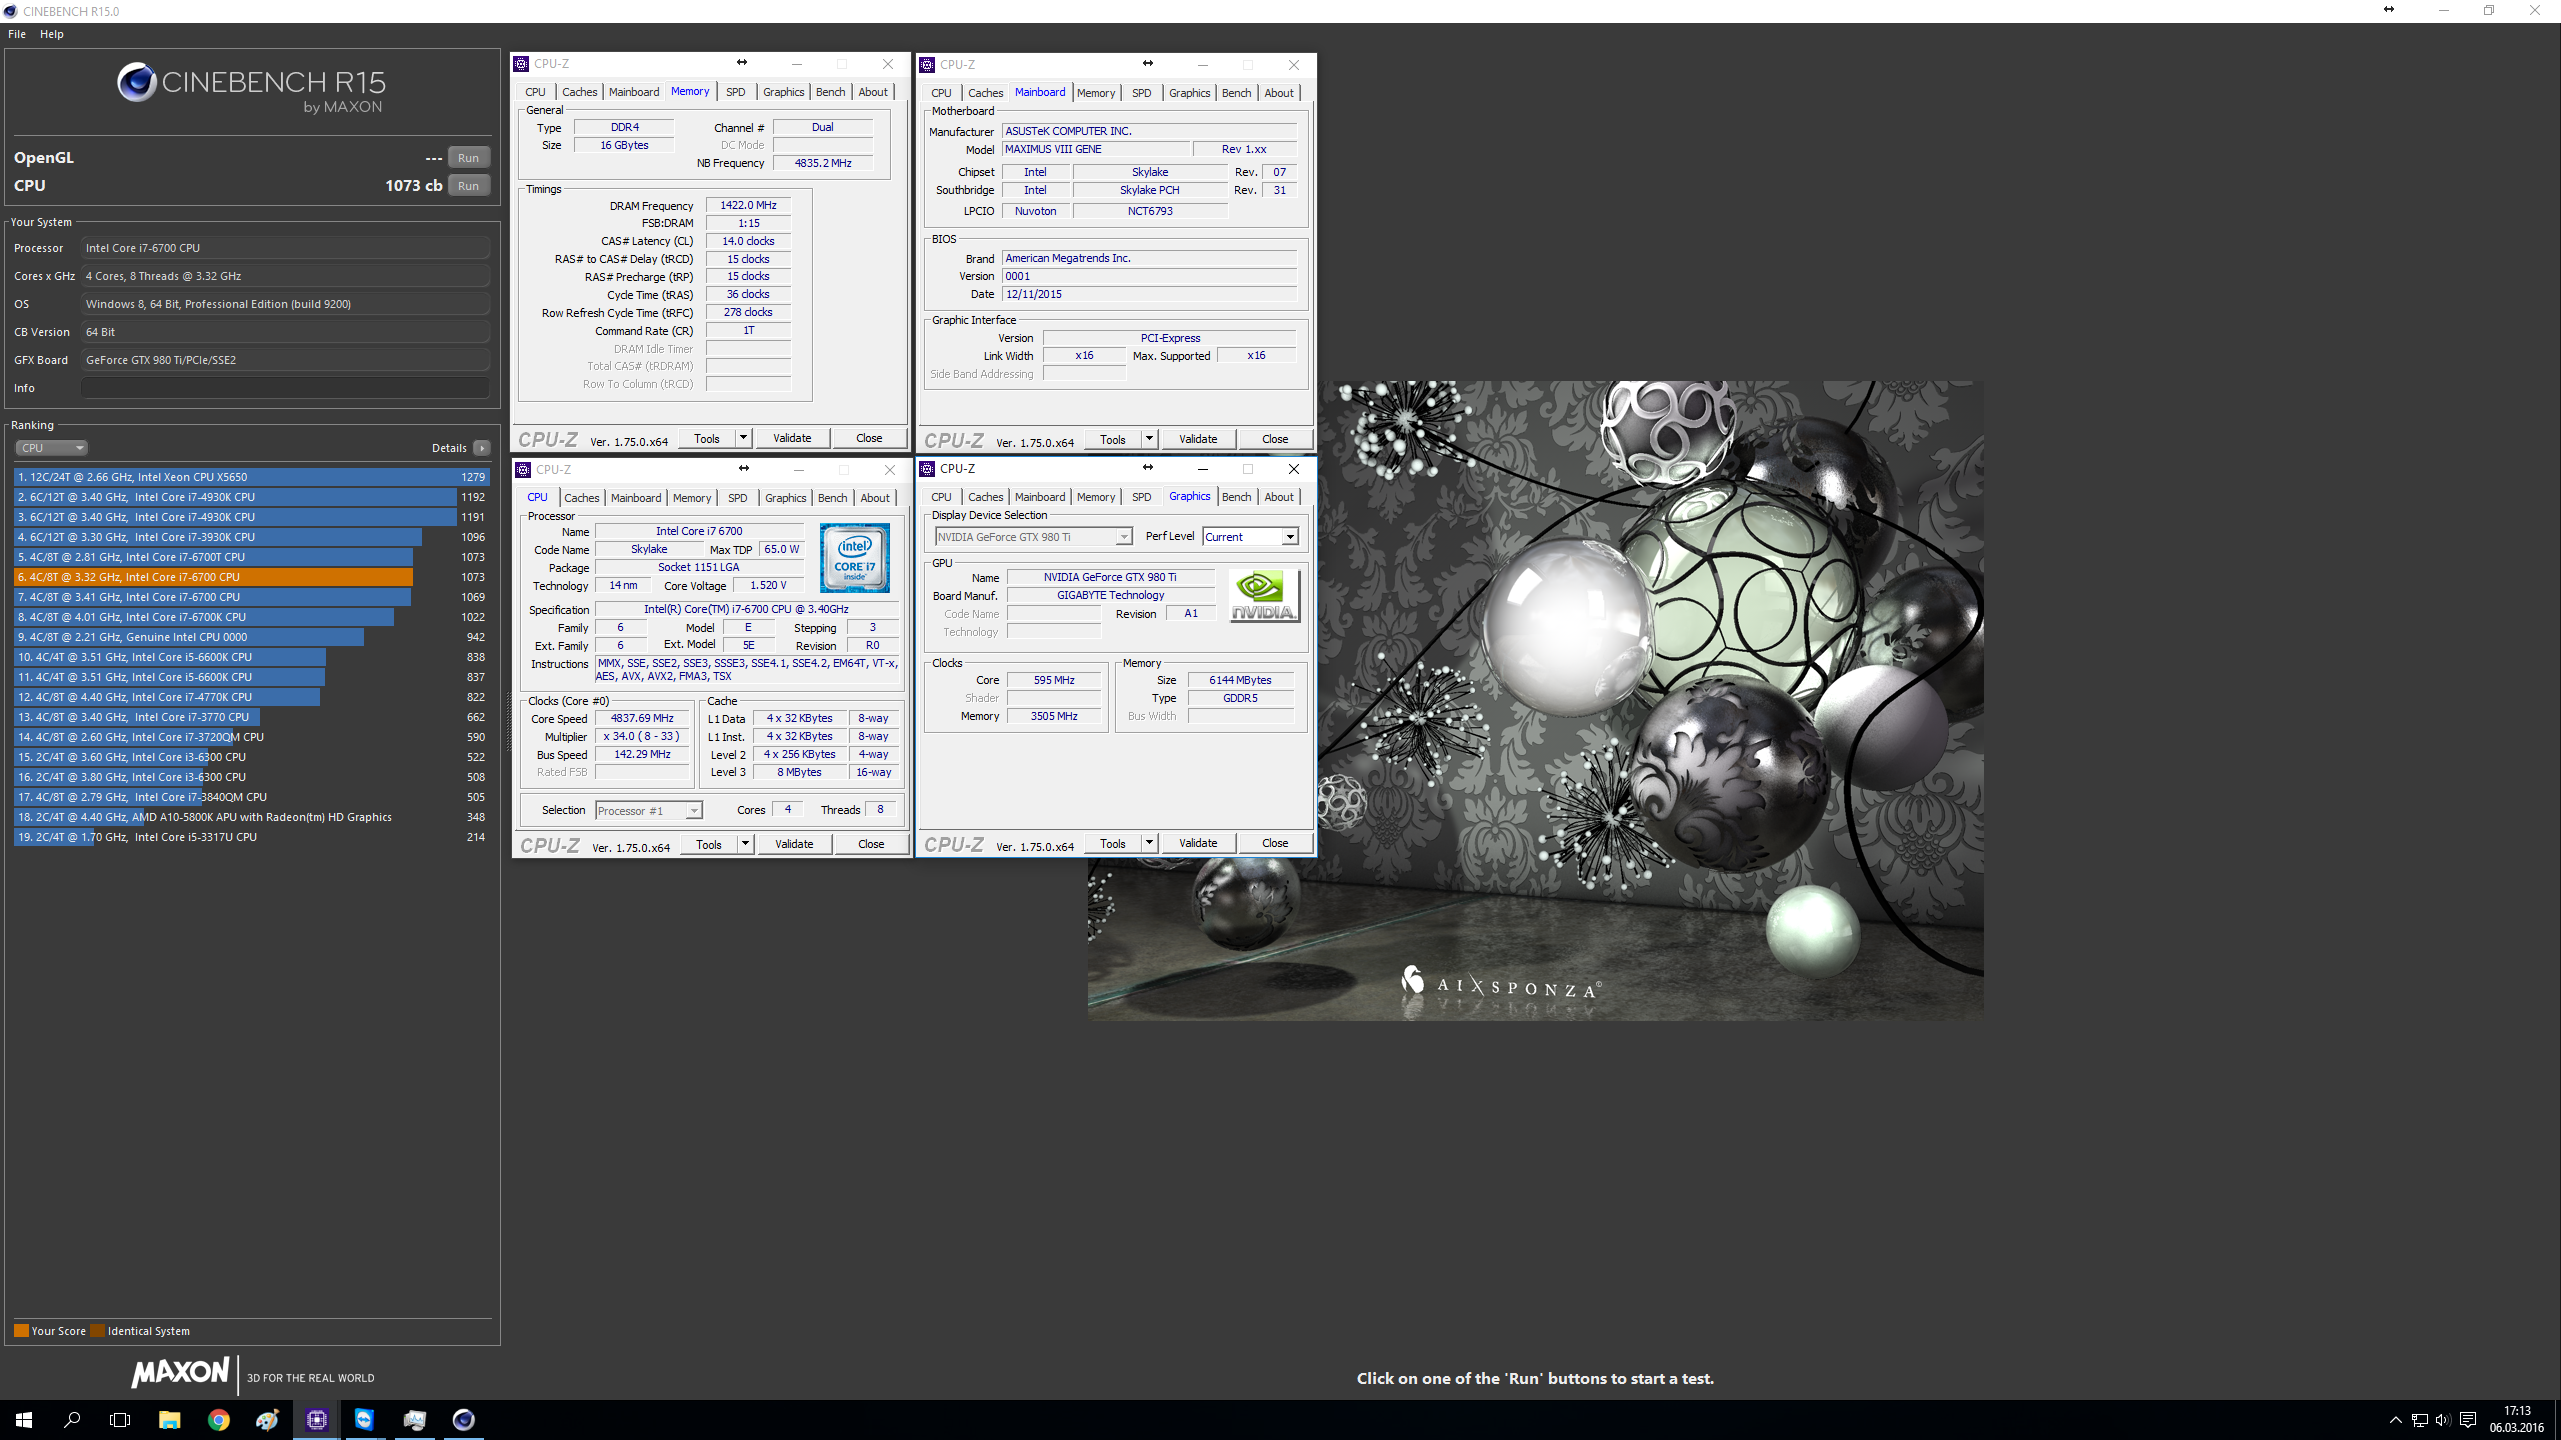Select ranking row 'Intel Core i7-6700K CPU'
2561x1440 pixels.
click(x=251, y=617)
